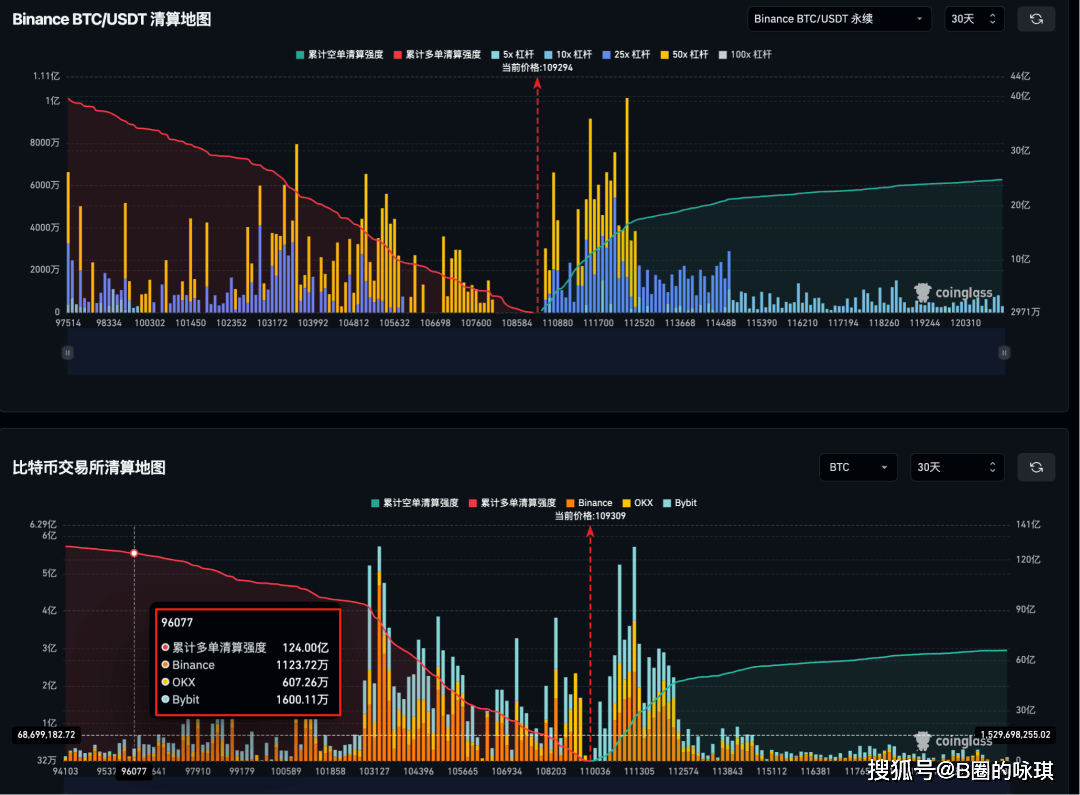Refresh the Bitcoin exchange liquidation map
The image size is (1080, 795).
point(1036,467)
